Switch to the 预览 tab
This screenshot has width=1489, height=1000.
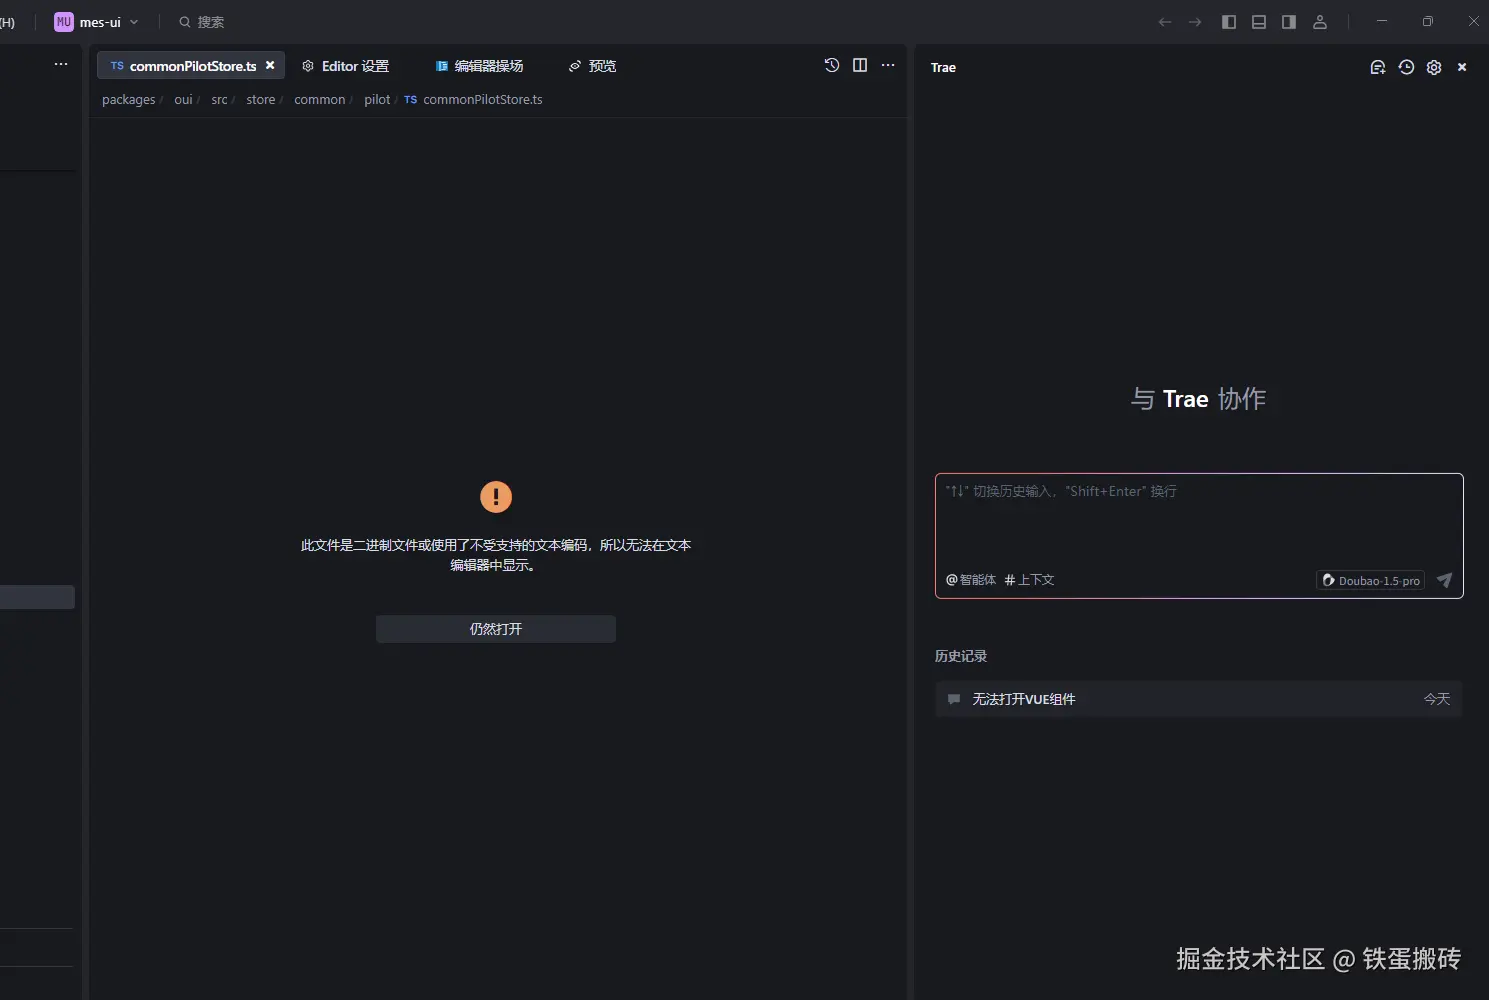[592, 66]
